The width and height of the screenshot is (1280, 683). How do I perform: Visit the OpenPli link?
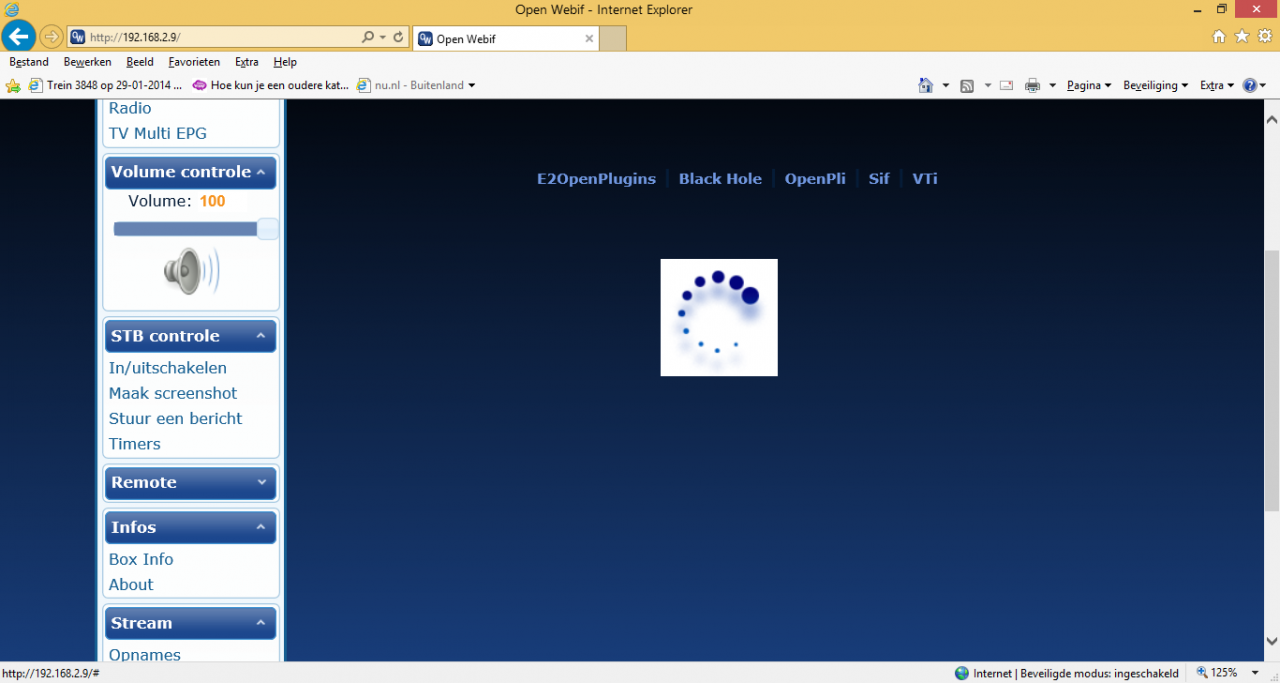[815, 179]
